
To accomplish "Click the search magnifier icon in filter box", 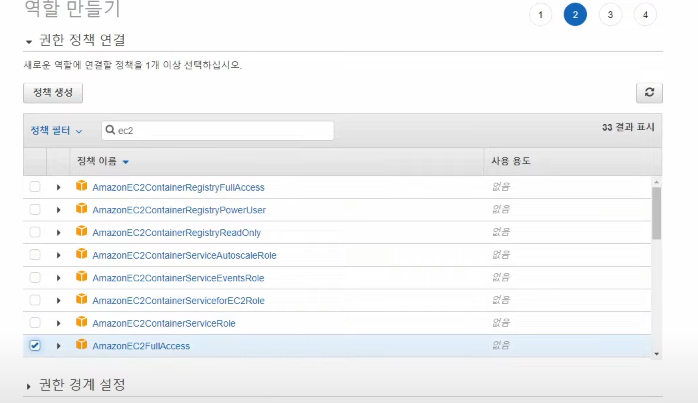I will click(x=110, y=130).
